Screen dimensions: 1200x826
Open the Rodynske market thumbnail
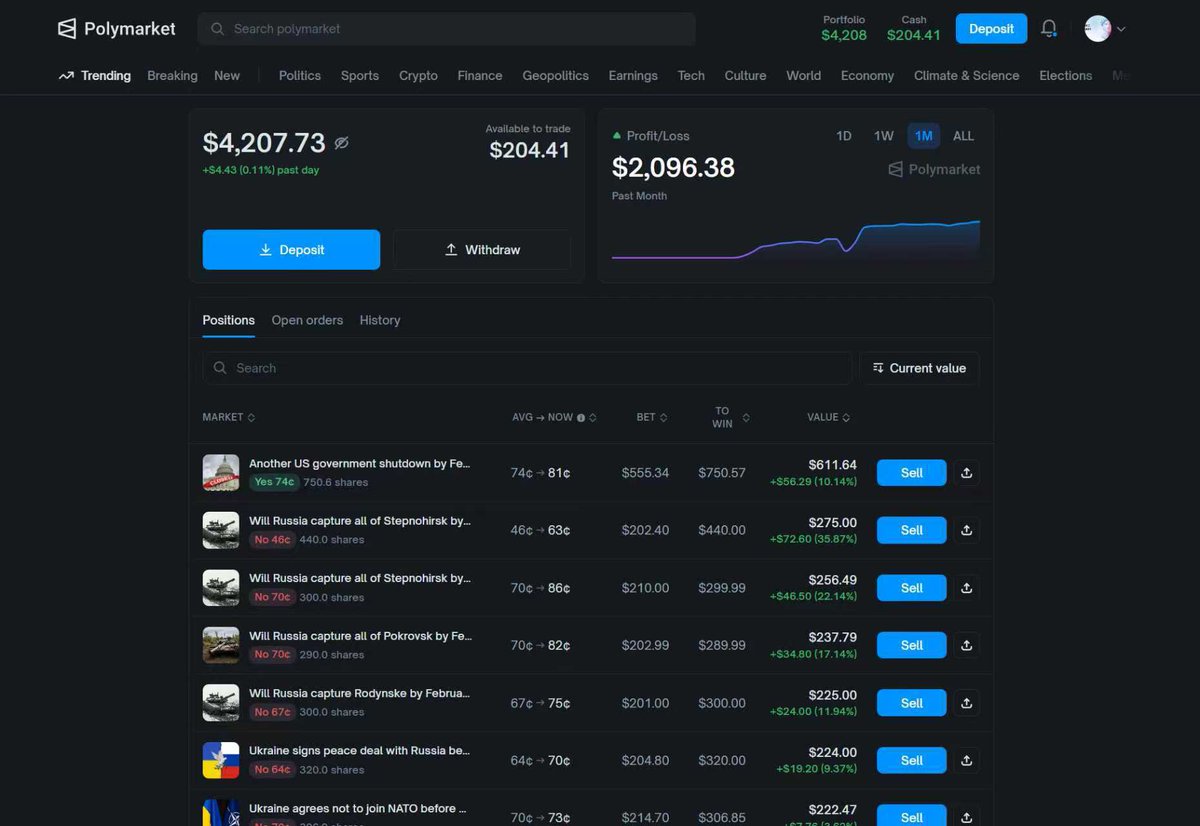tap(221, 703)
